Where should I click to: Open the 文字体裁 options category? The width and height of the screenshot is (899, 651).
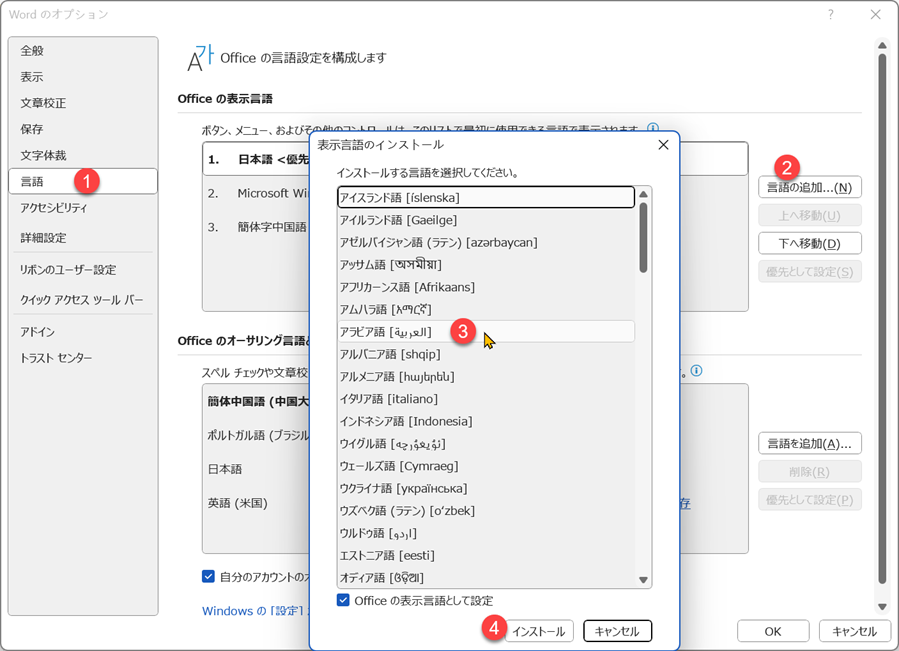83,155
